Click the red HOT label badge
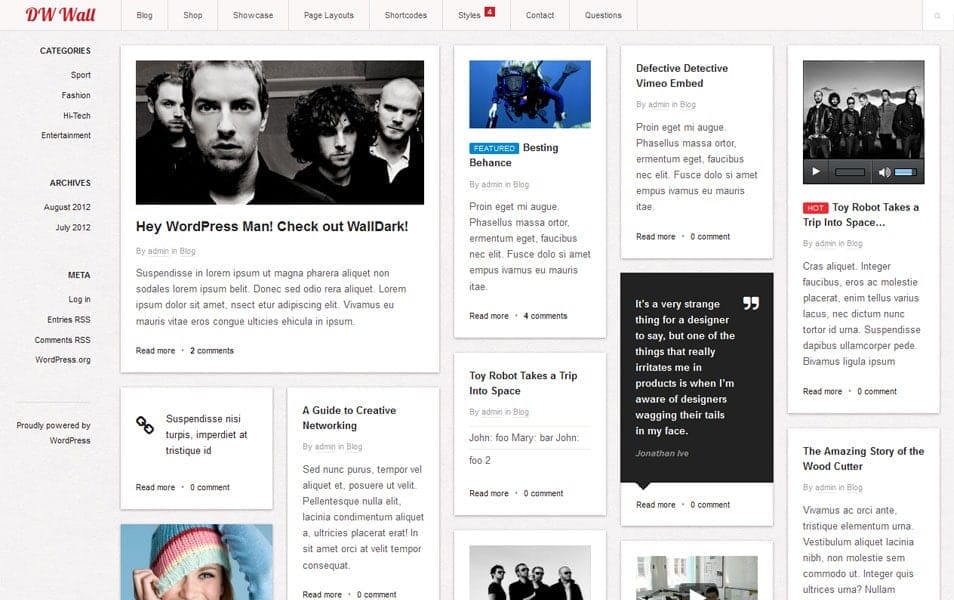Screen dimensions: 954x600 tap(814, 208)
